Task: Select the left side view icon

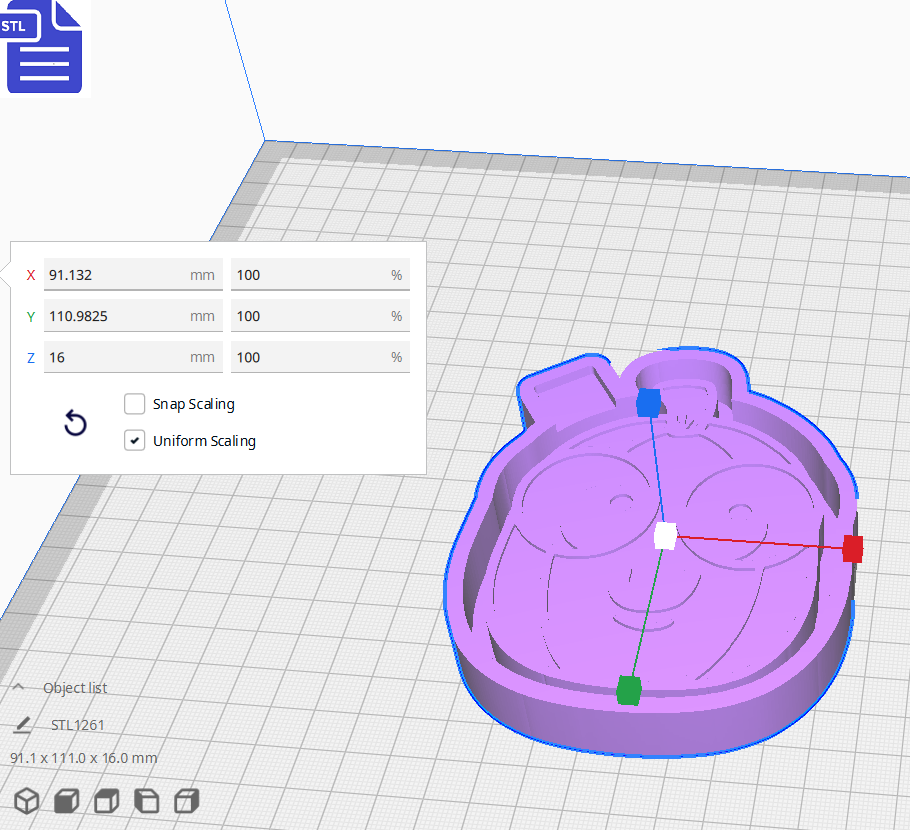Action: point(144,801)
